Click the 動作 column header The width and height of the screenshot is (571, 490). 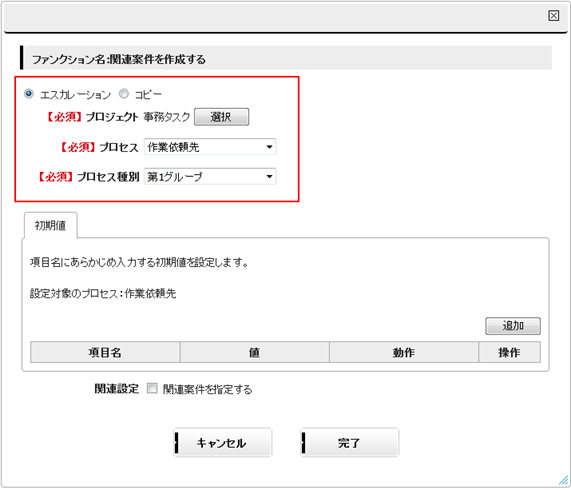403,352
